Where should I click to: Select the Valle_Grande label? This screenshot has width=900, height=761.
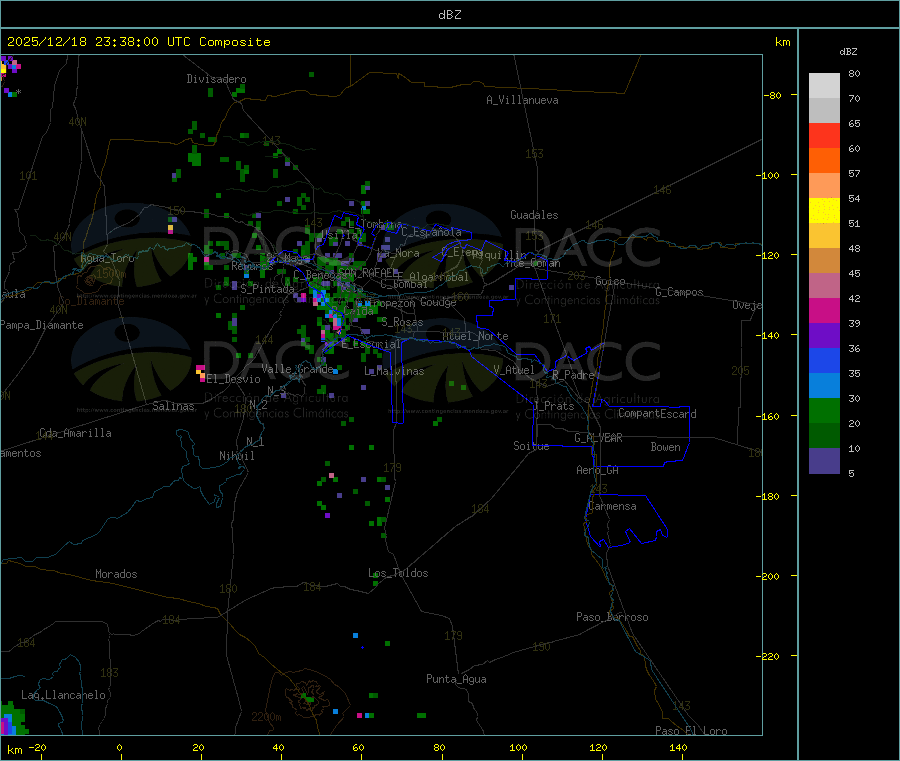click(x=297, y=369)
